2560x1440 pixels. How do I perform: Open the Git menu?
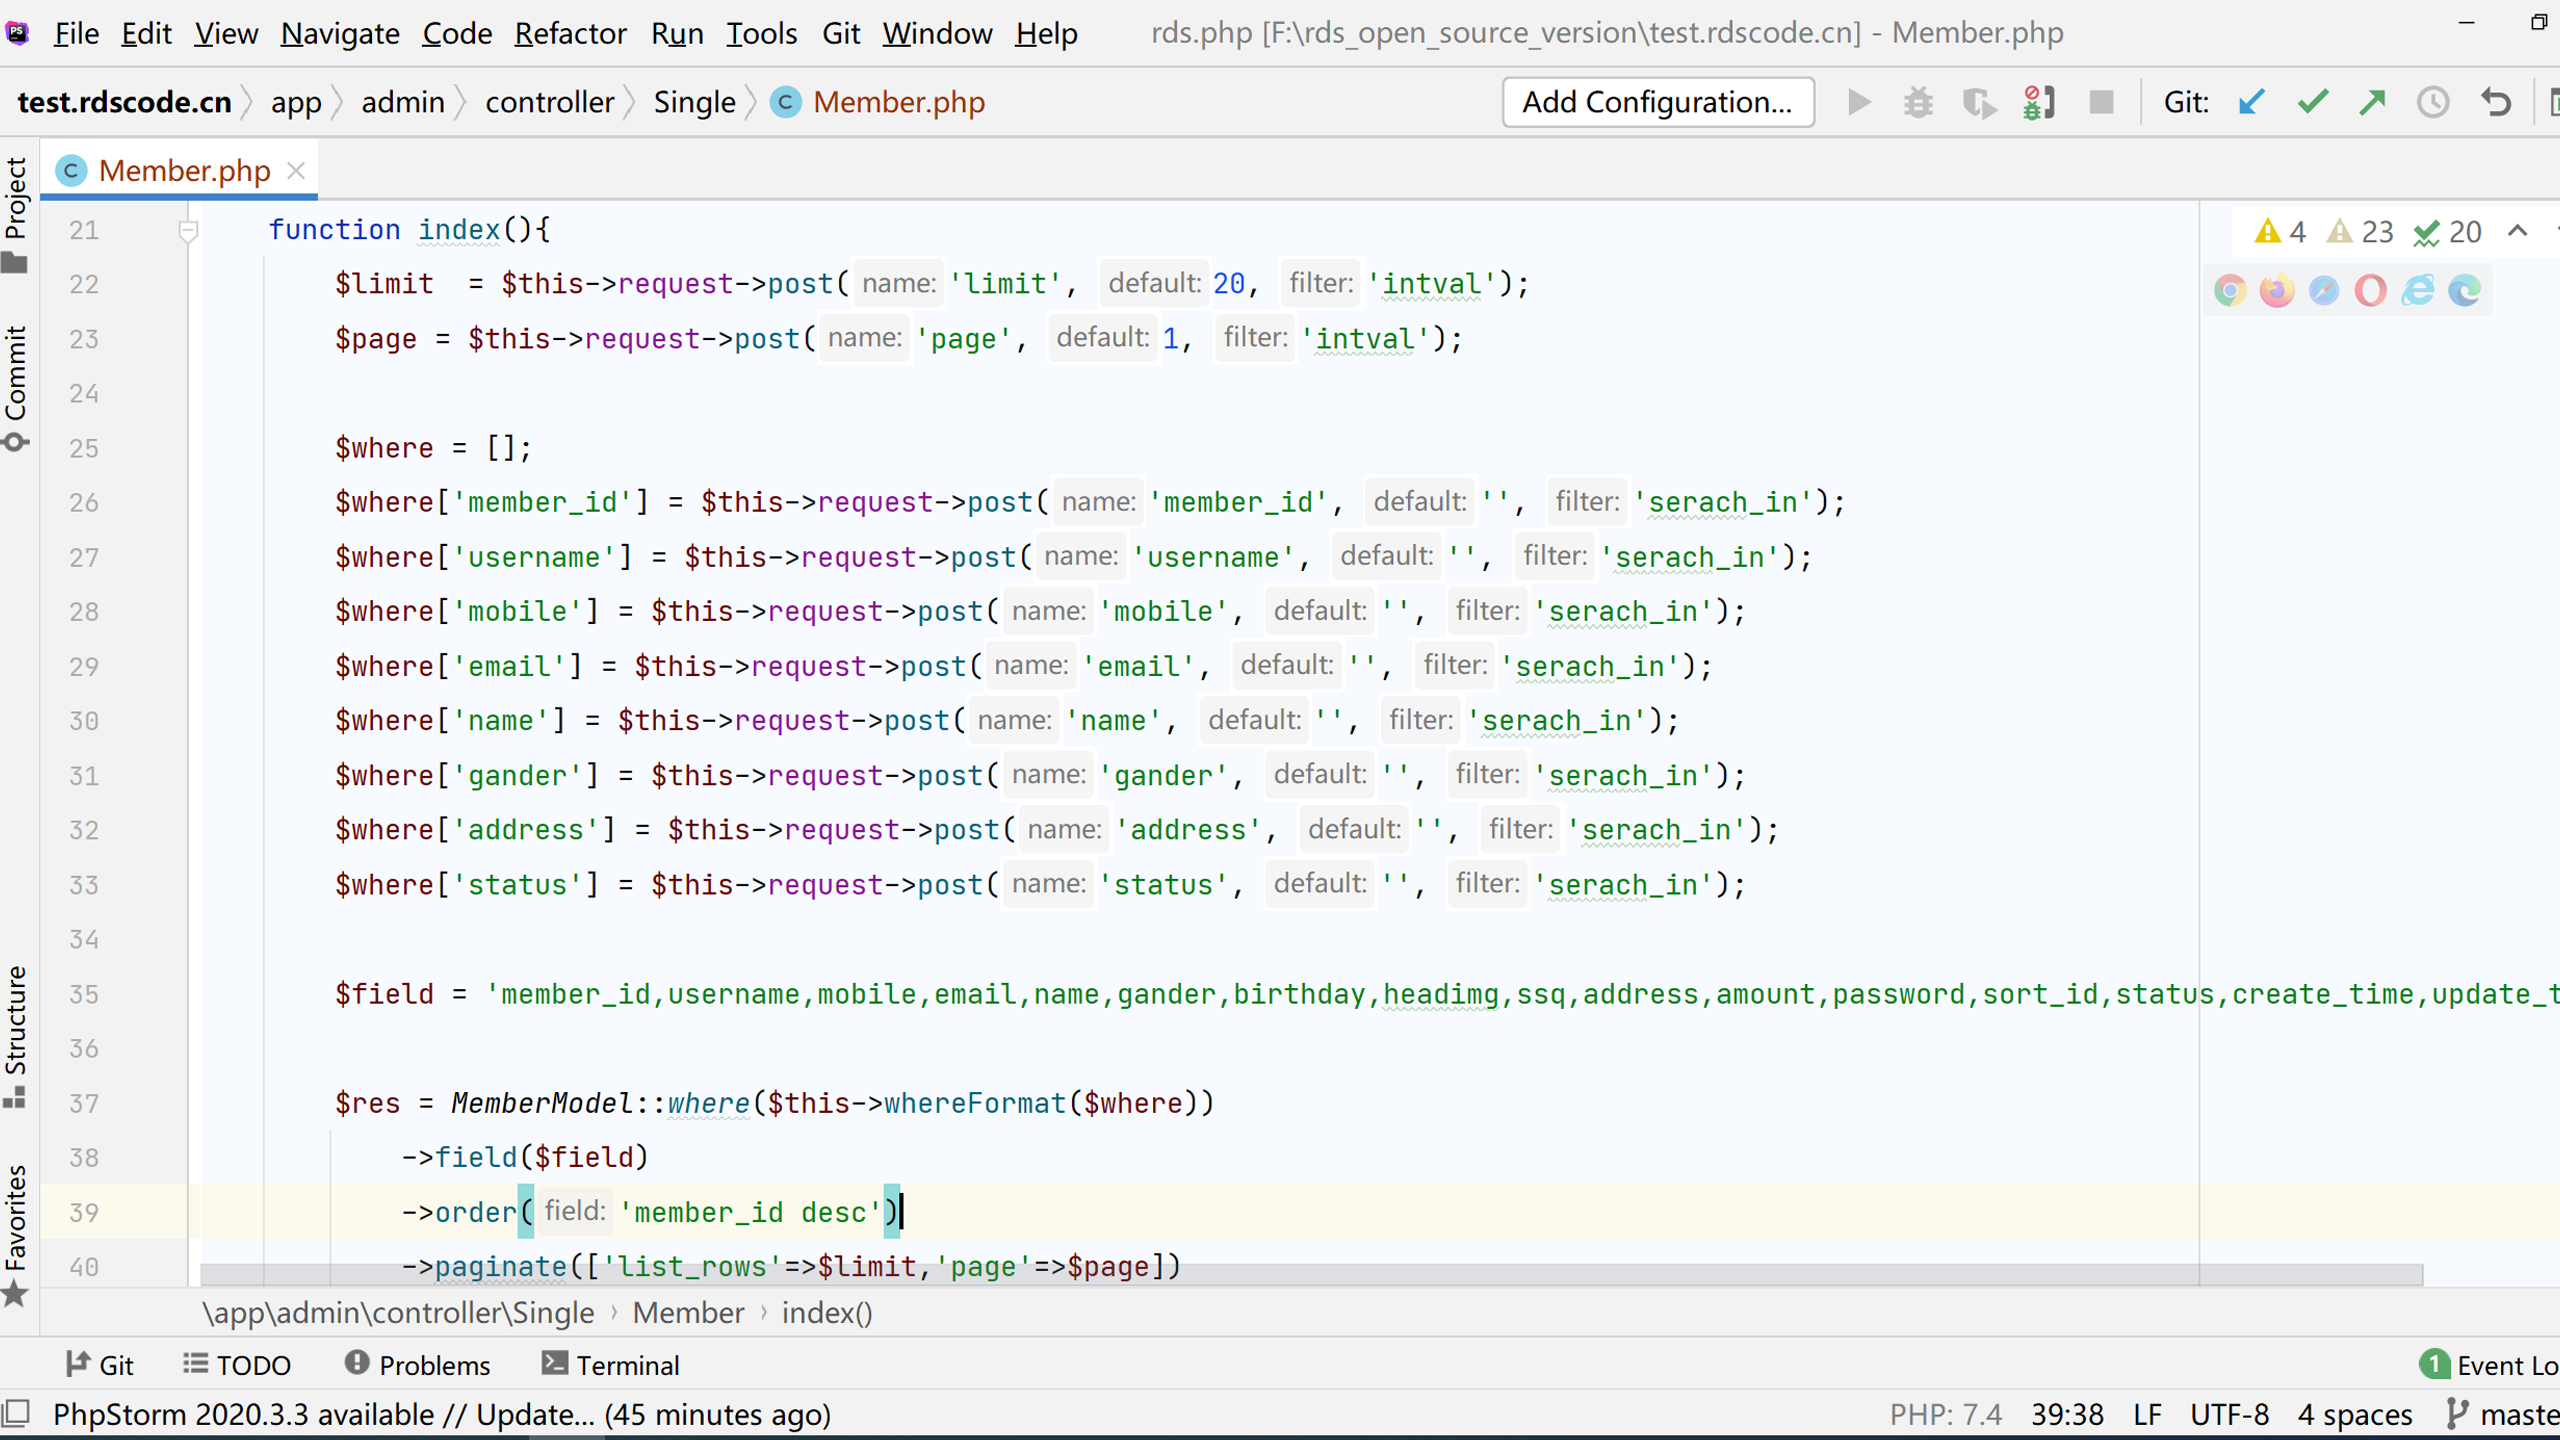841,33
